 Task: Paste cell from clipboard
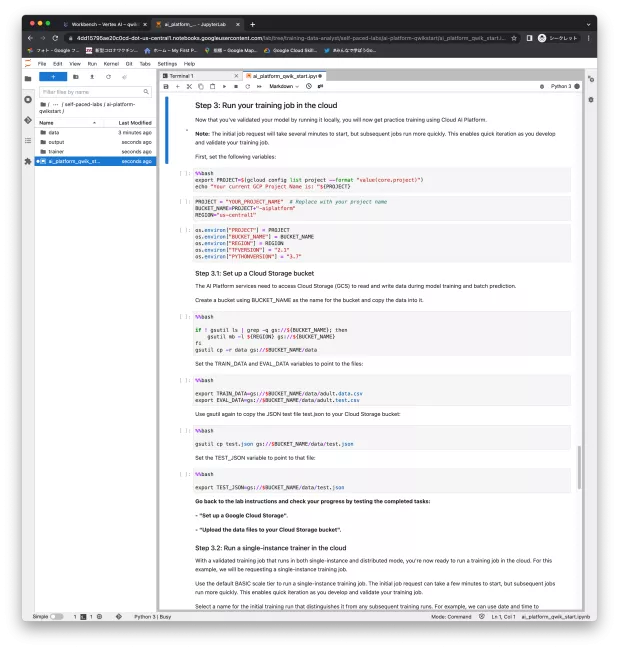(x=212, y=86)
